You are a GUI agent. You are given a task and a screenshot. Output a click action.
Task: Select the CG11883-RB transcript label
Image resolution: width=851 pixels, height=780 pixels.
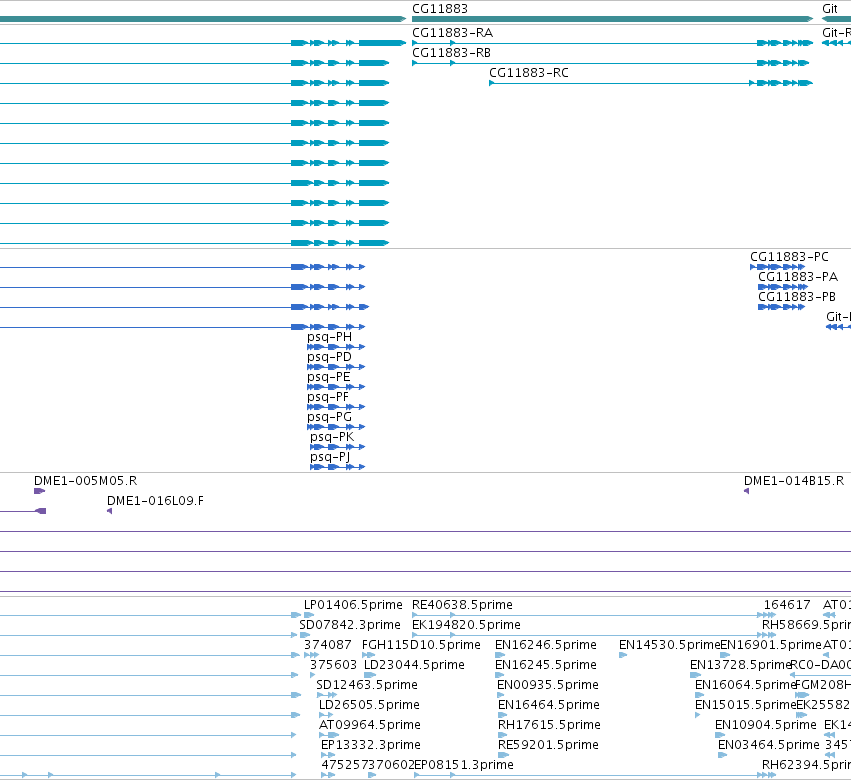(x=452, y=53)
